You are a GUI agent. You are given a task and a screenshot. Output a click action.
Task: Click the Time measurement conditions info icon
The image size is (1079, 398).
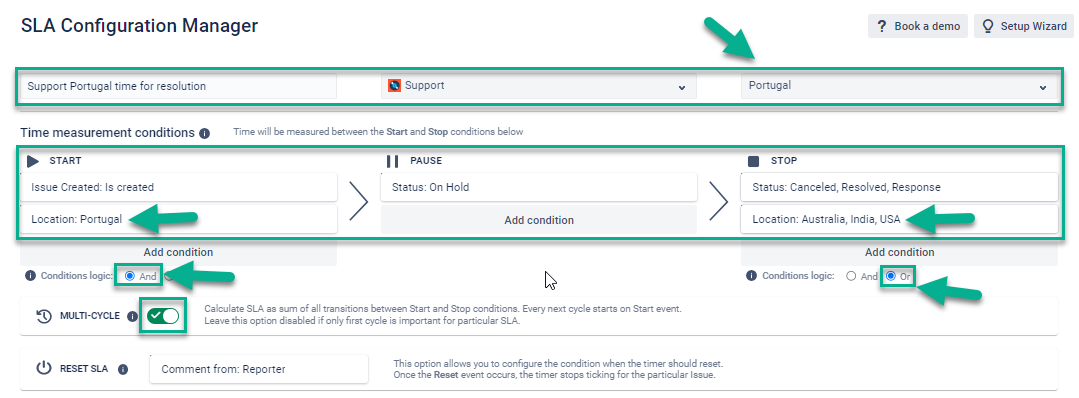(204, 134)
